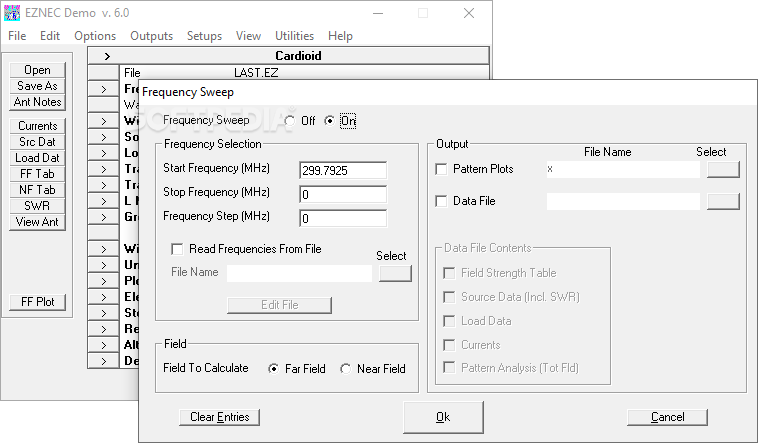Click the Edit File button
The height and width of the screenshot is (443, 758).
tap(279, 305)
